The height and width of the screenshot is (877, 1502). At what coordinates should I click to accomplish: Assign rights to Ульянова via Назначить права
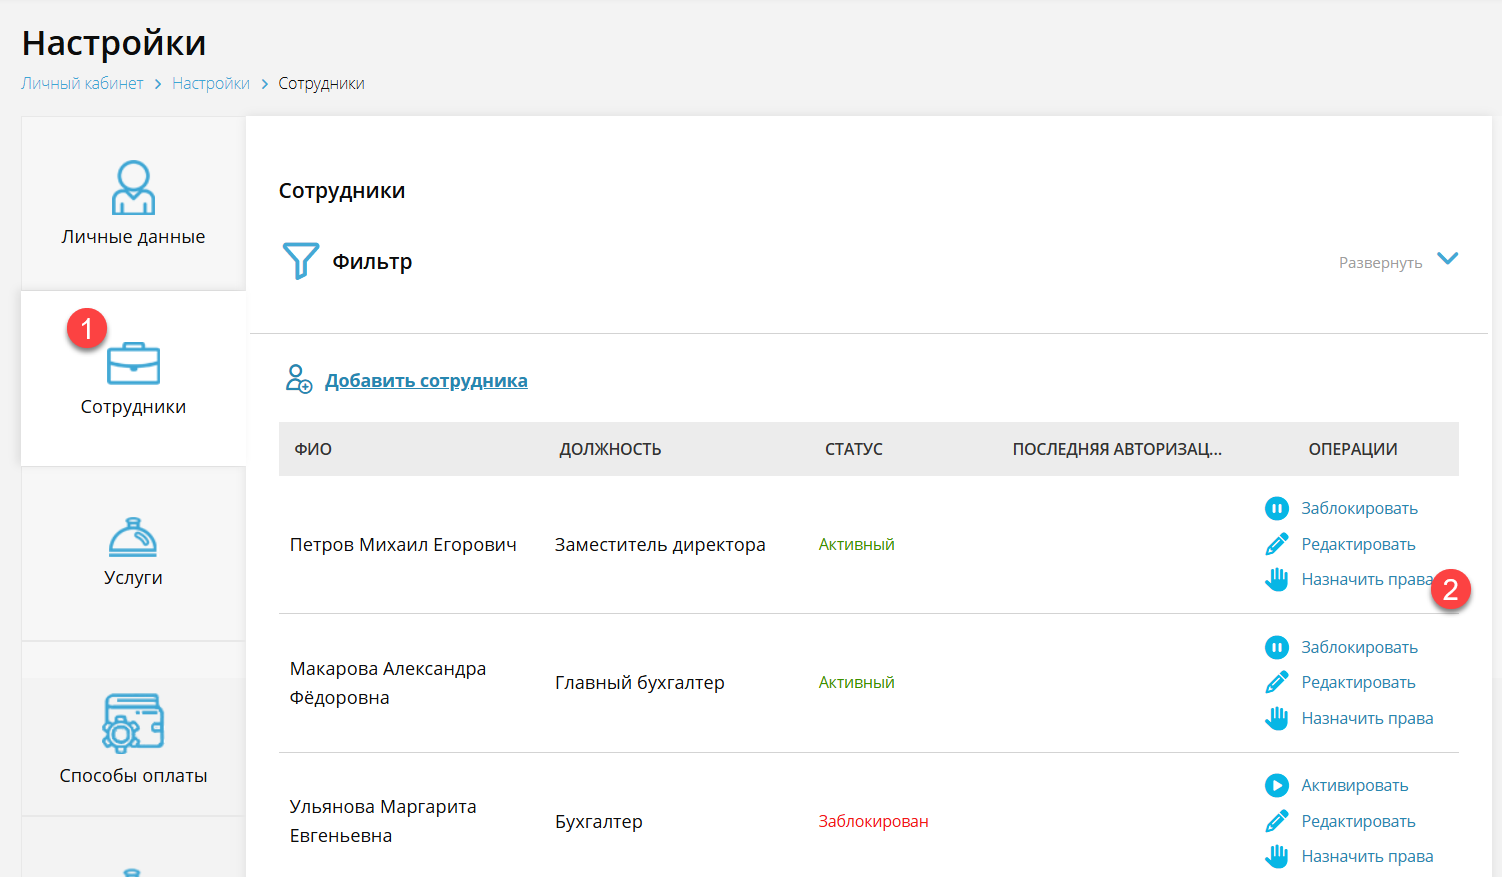[1367, 856]
